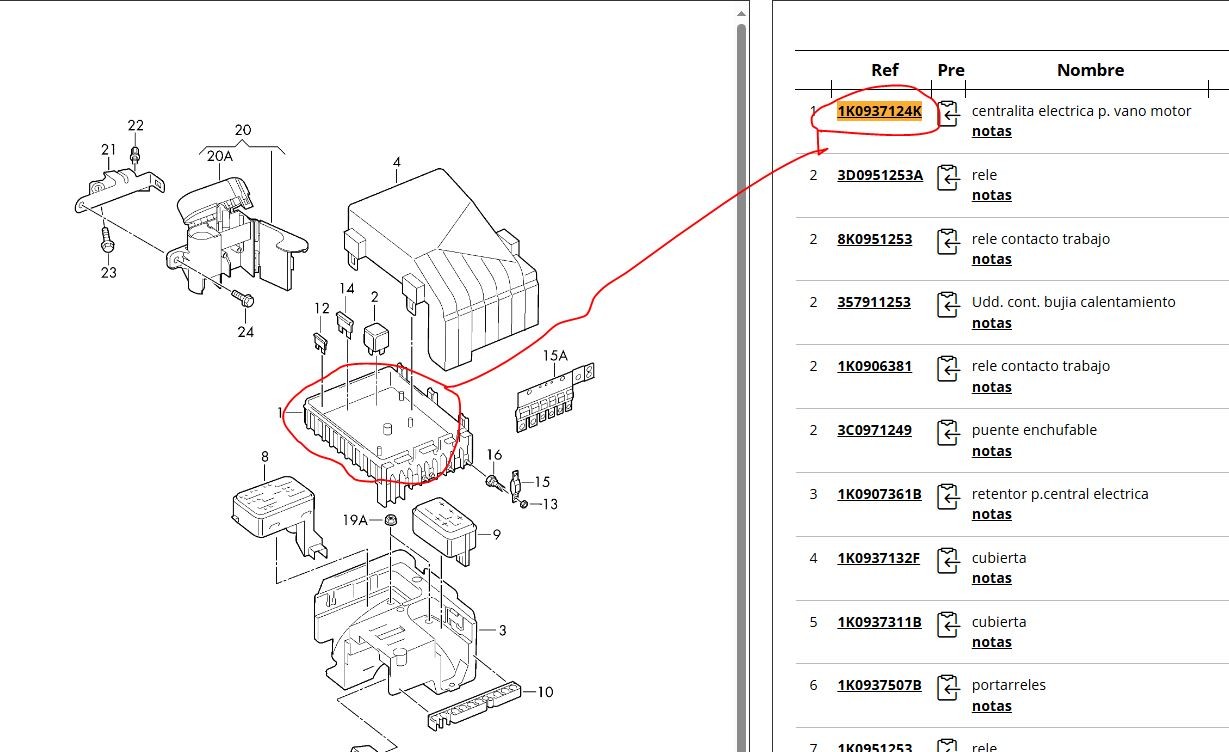Click callout 15A in the parts diagram
The width and height of the screenshot is (1229, 752).
click(555, 355)
